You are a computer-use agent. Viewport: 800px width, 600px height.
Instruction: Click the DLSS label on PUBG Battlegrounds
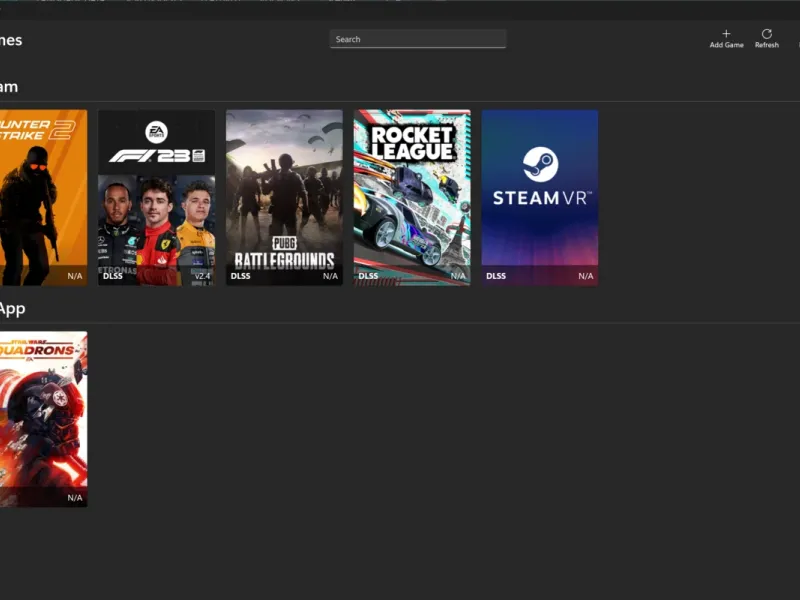click(x=240, y=276)
